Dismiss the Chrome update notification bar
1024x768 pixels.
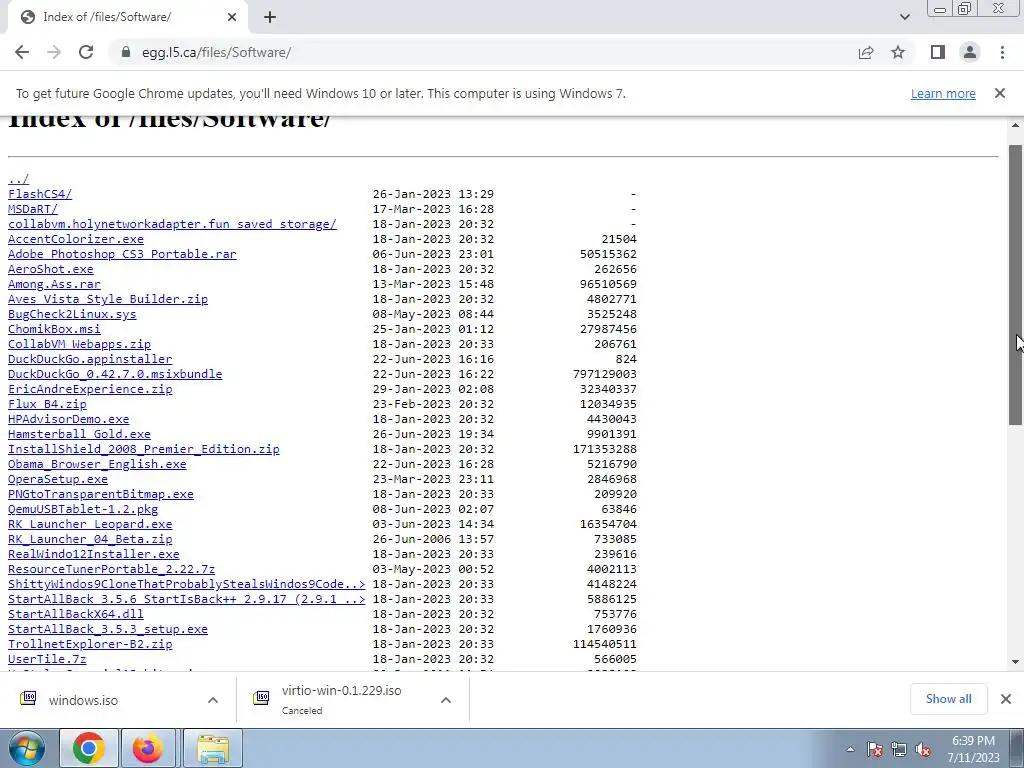point(1000,93)
